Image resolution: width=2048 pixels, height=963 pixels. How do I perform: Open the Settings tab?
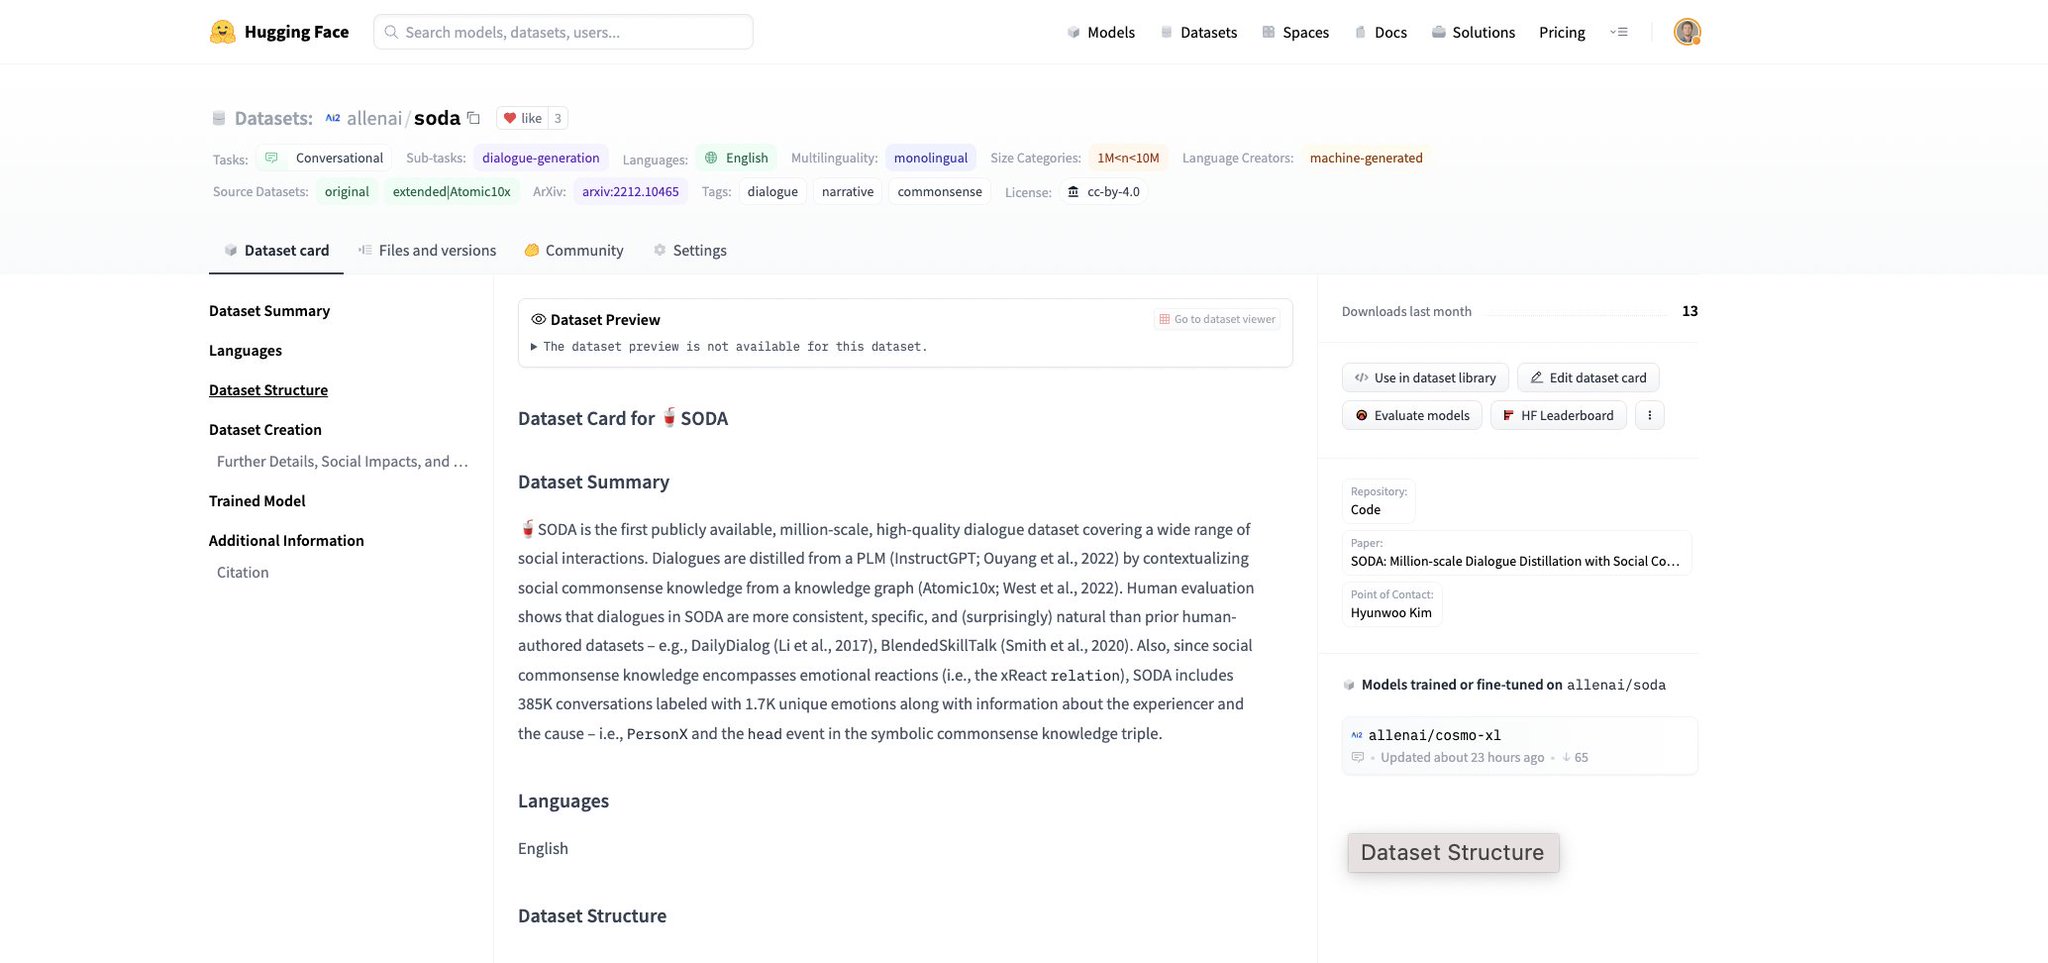(690, 250)
